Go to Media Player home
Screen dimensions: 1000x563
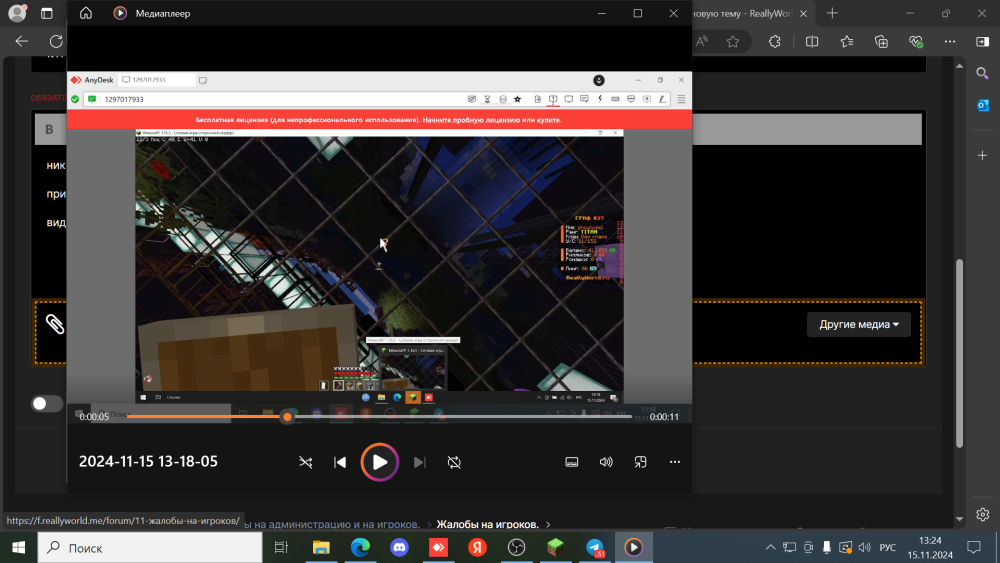(85, 13)
